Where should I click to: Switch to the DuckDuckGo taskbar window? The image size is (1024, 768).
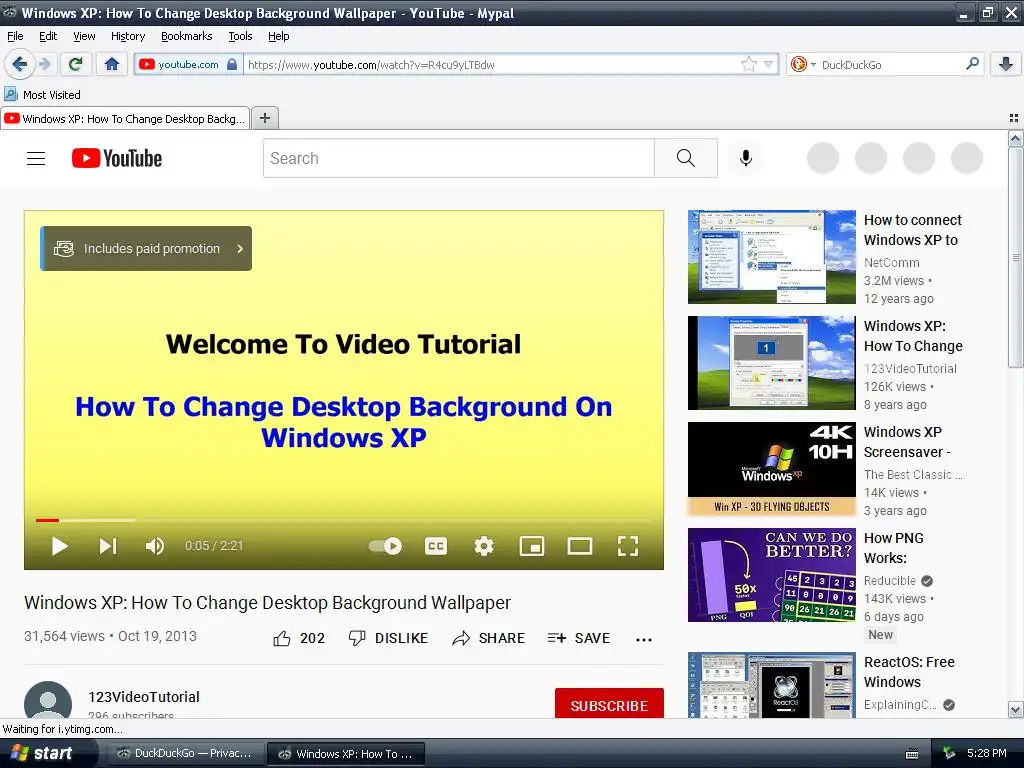184,754
